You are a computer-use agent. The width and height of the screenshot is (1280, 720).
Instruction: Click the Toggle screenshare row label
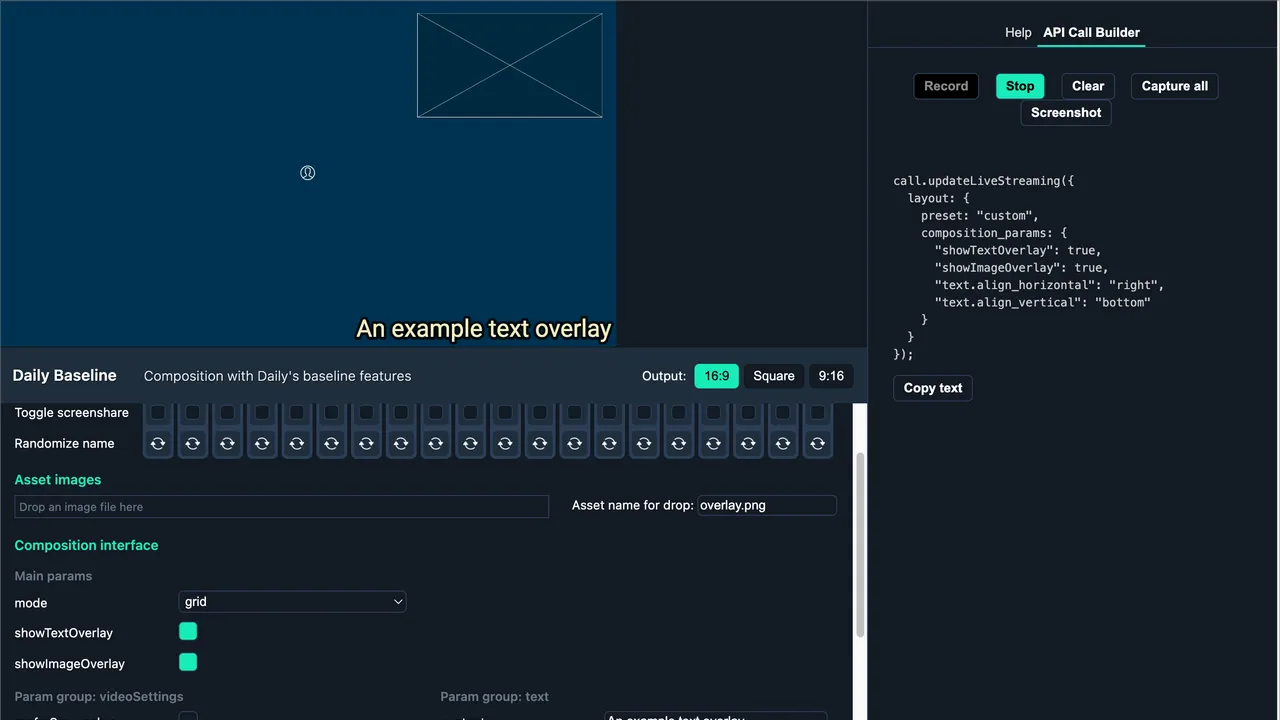point(72,412)
